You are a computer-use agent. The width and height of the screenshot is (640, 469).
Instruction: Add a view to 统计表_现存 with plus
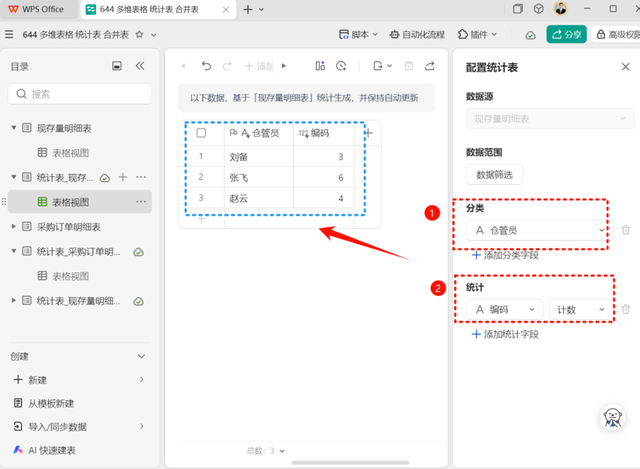[123, 177]
